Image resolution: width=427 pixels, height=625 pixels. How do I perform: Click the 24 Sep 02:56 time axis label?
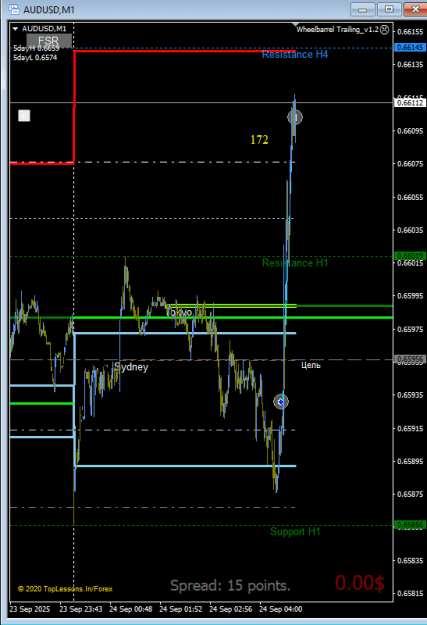[231, 609]
